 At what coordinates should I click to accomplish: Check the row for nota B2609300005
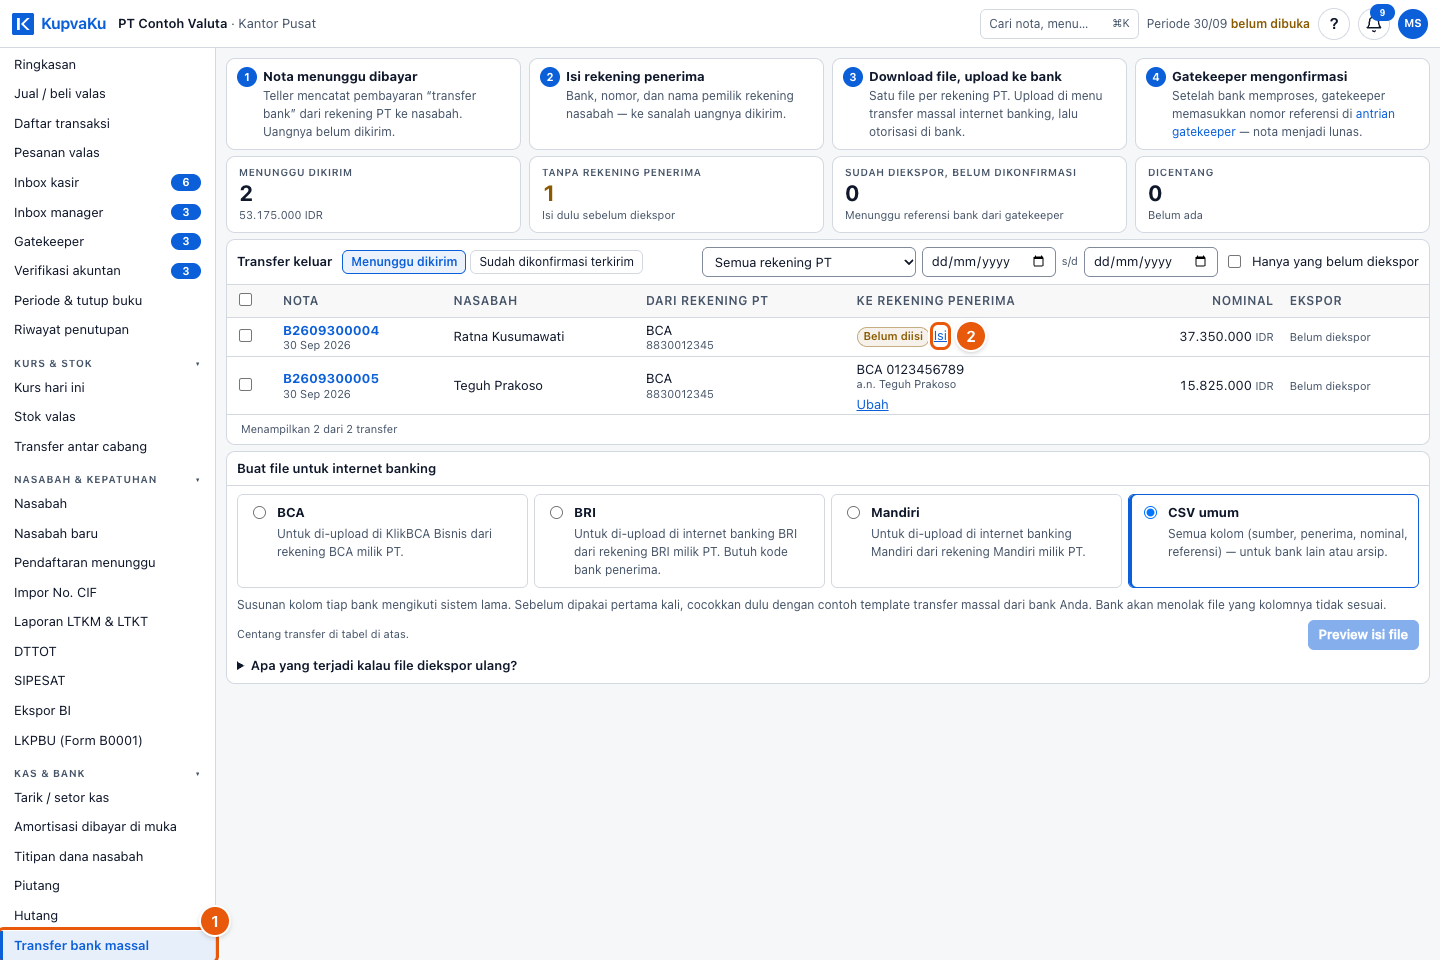(x=246, y=385)
